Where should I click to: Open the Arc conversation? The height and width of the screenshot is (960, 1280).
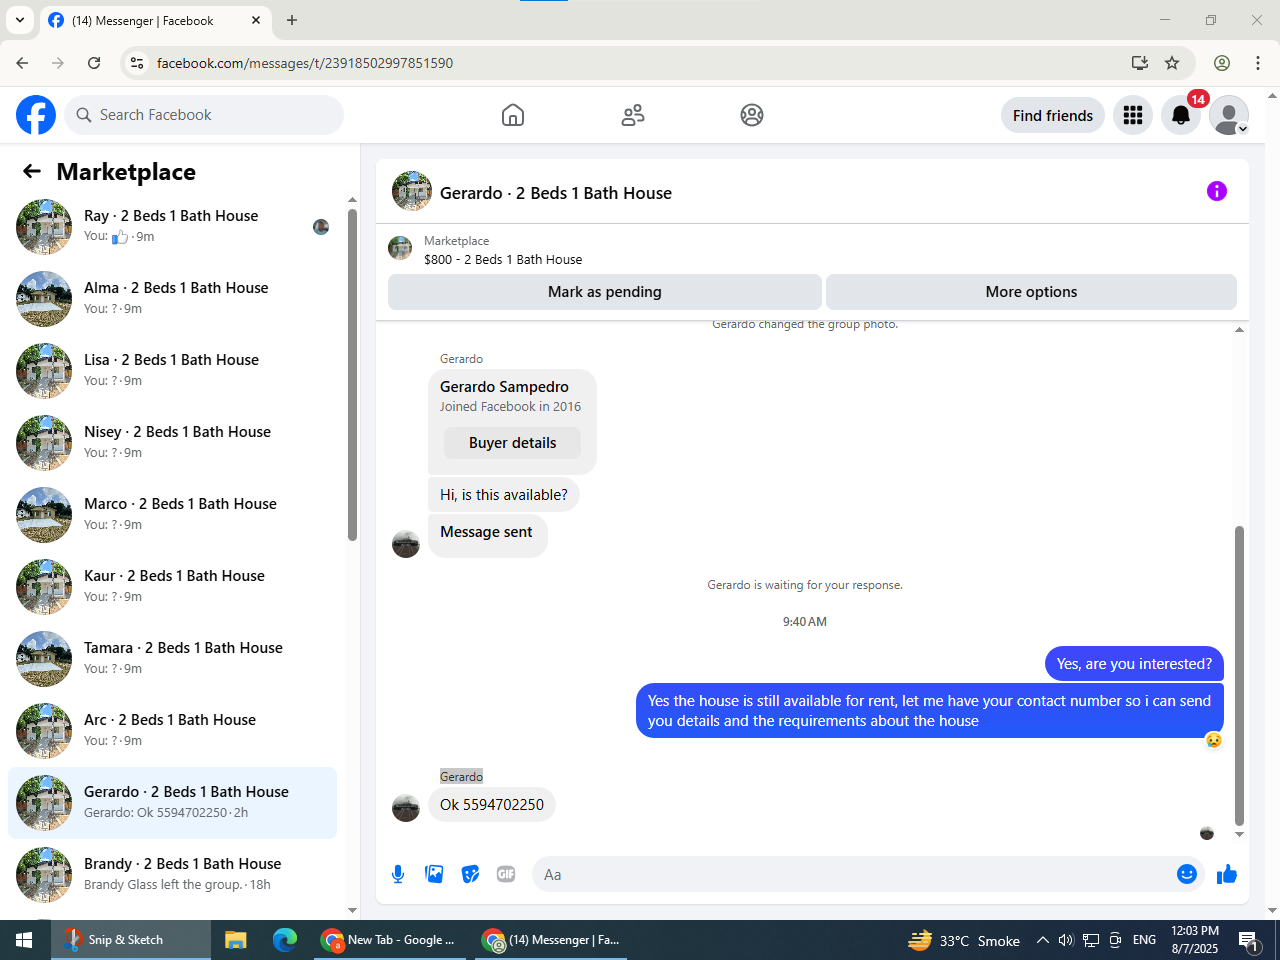coord(172,731)
